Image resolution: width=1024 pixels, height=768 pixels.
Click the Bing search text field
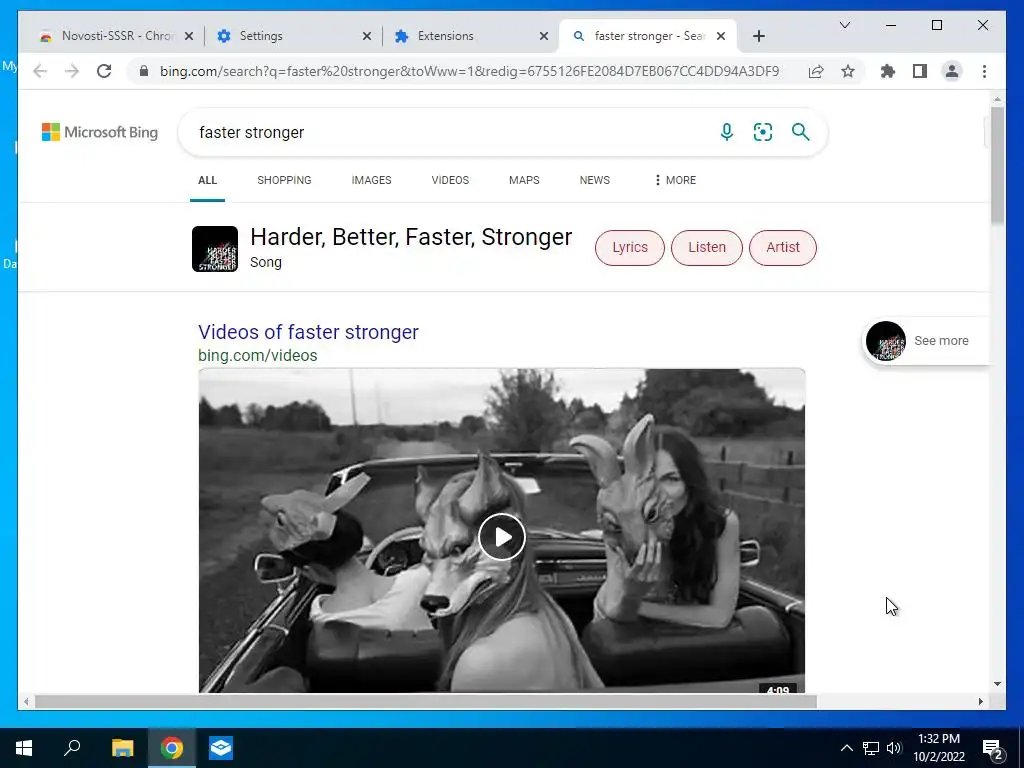click(x=451, y=132)
